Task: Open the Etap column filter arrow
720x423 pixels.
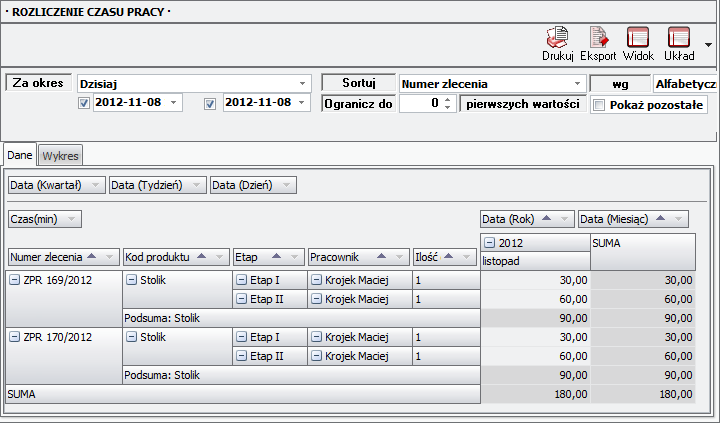Action: click(x=294, y=257)
